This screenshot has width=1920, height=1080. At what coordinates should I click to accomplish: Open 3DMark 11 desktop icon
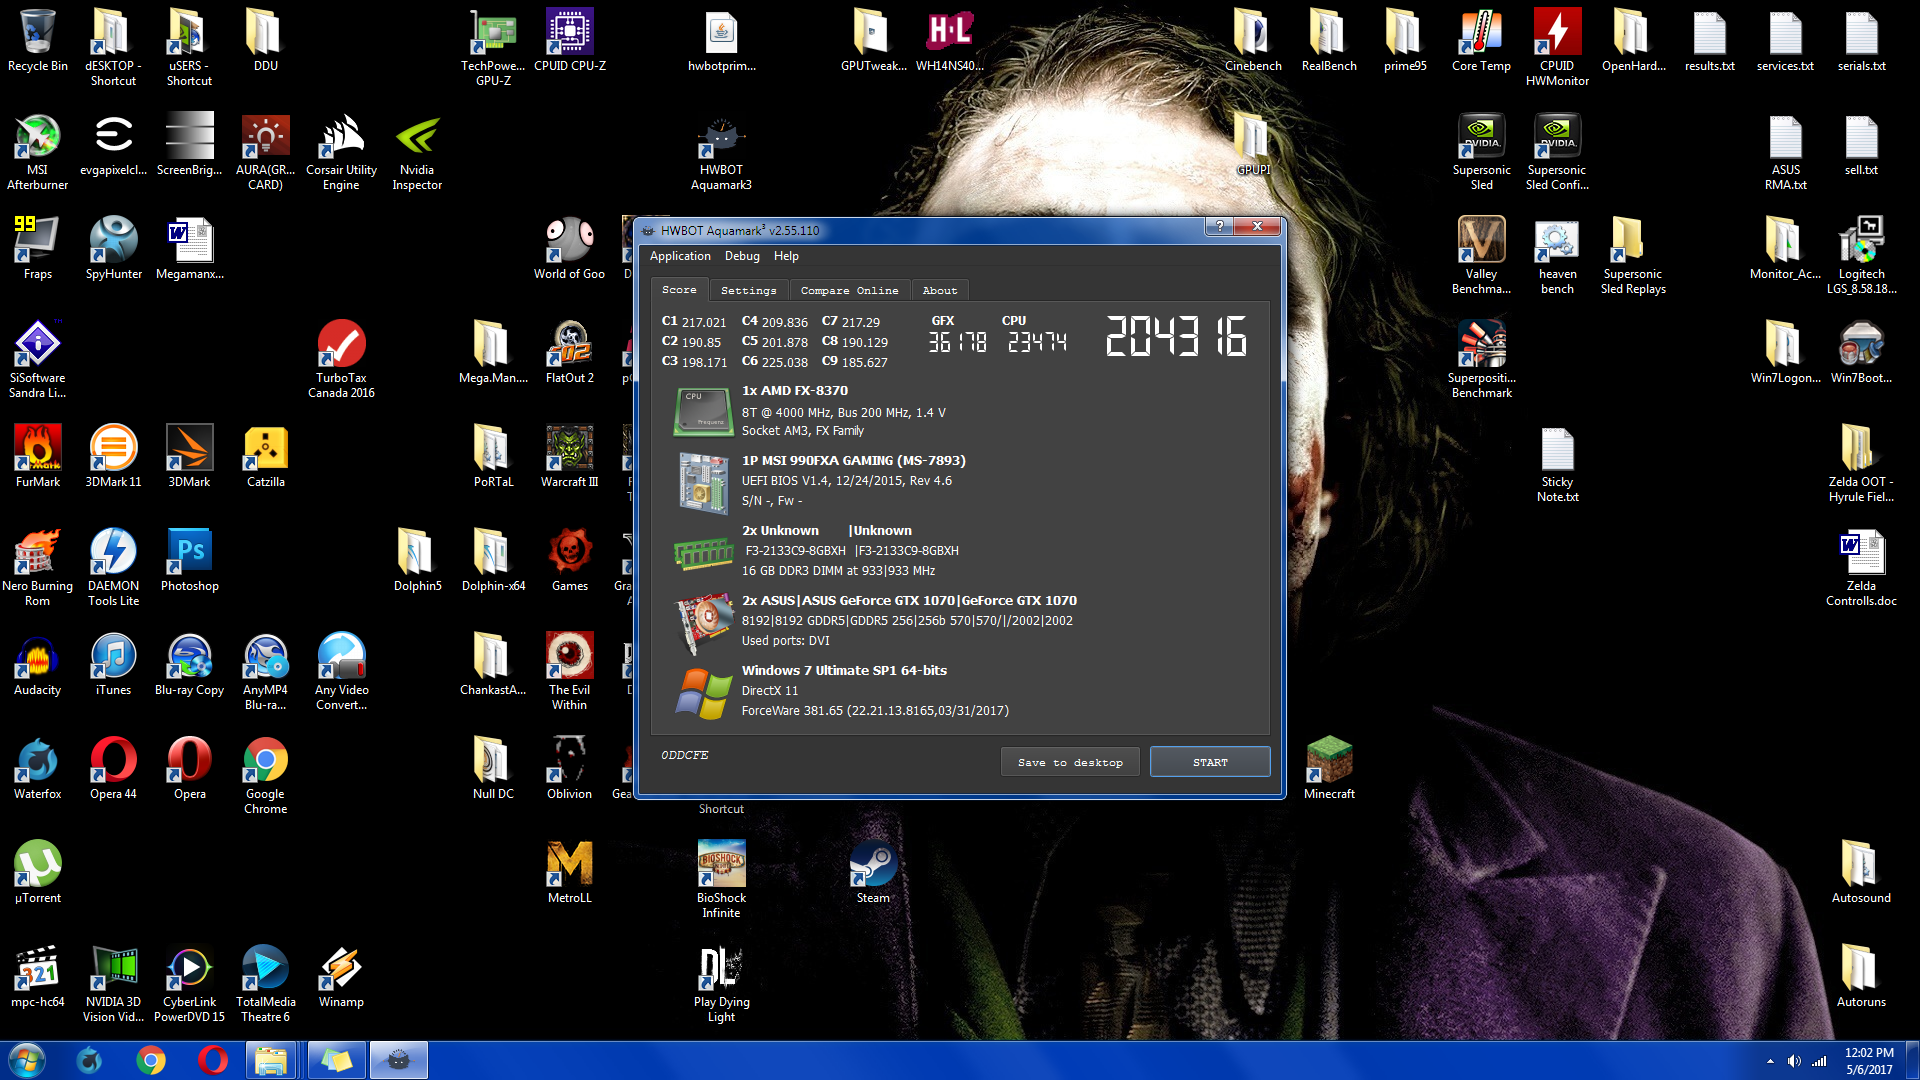pyautogui.click(x=113, y=456)
